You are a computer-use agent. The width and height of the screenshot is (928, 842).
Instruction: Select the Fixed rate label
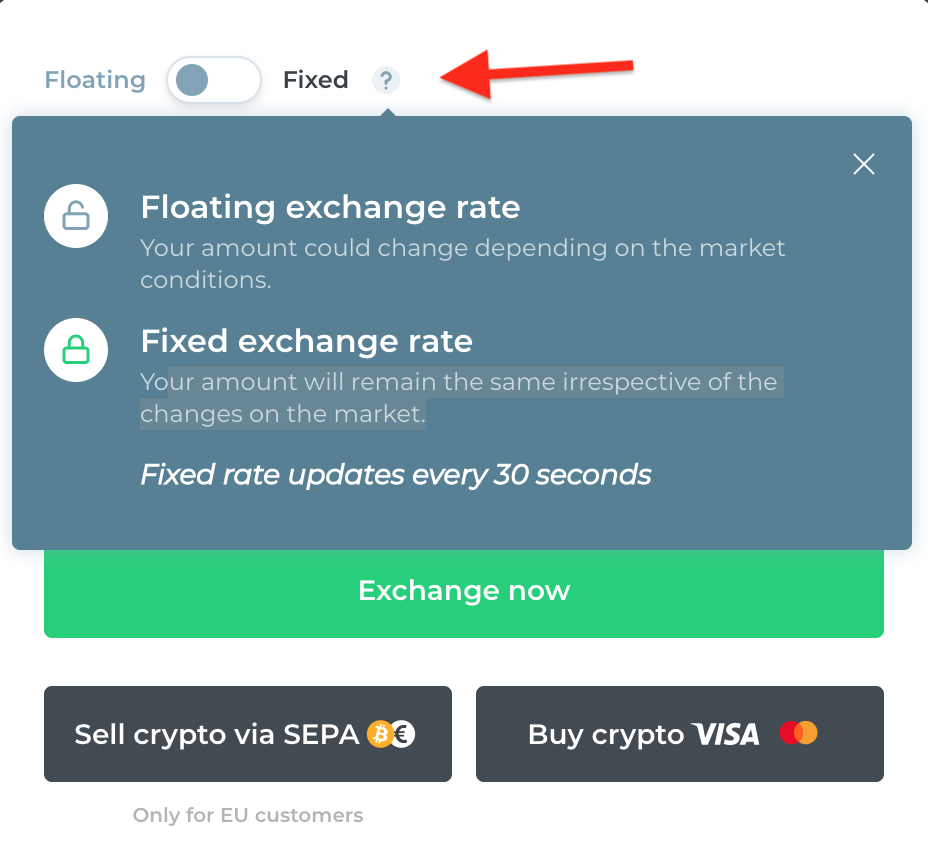pos(315,80)
